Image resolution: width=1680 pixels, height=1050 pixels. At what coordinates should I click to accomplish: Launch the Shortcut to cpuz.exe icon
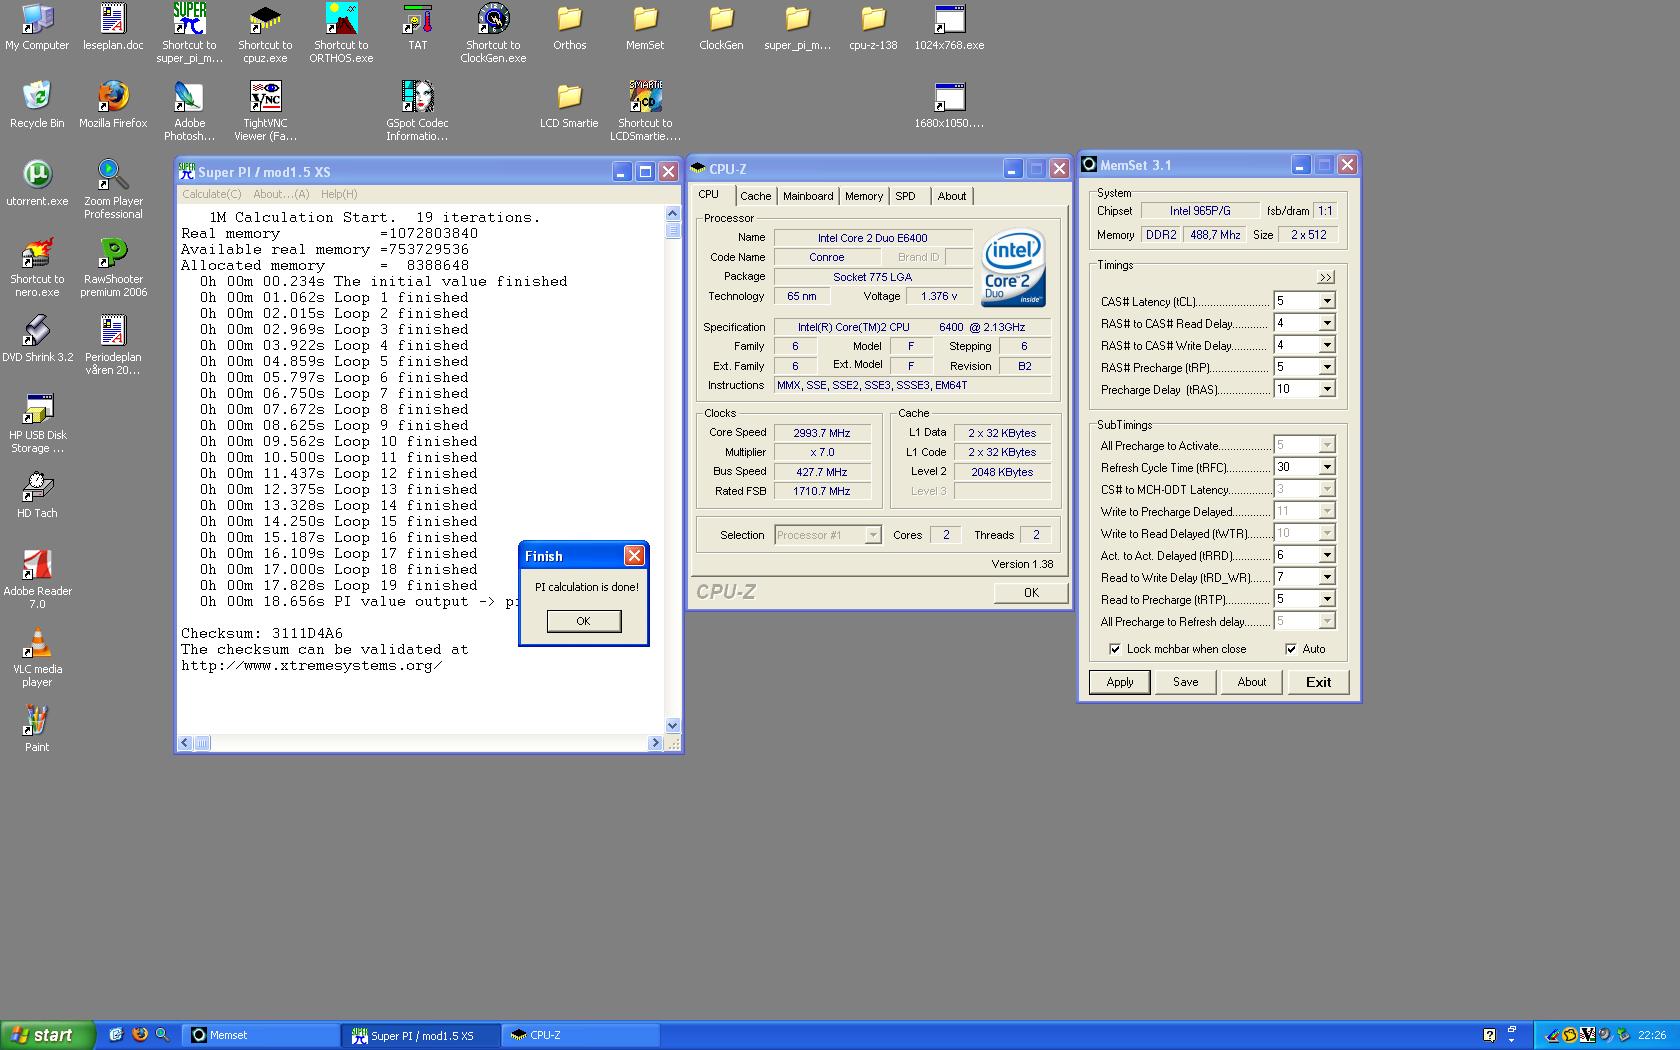point(265,33)
